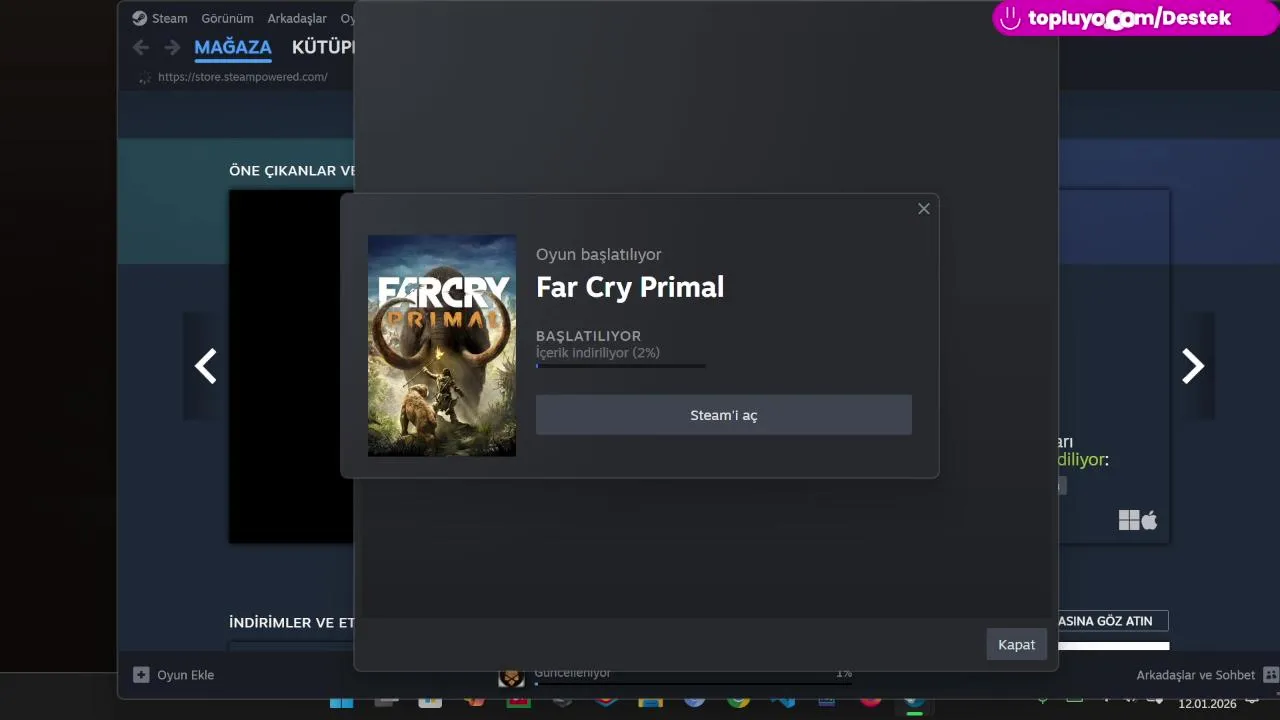
Task: Open the Steam menu
Action: (160, 18)
